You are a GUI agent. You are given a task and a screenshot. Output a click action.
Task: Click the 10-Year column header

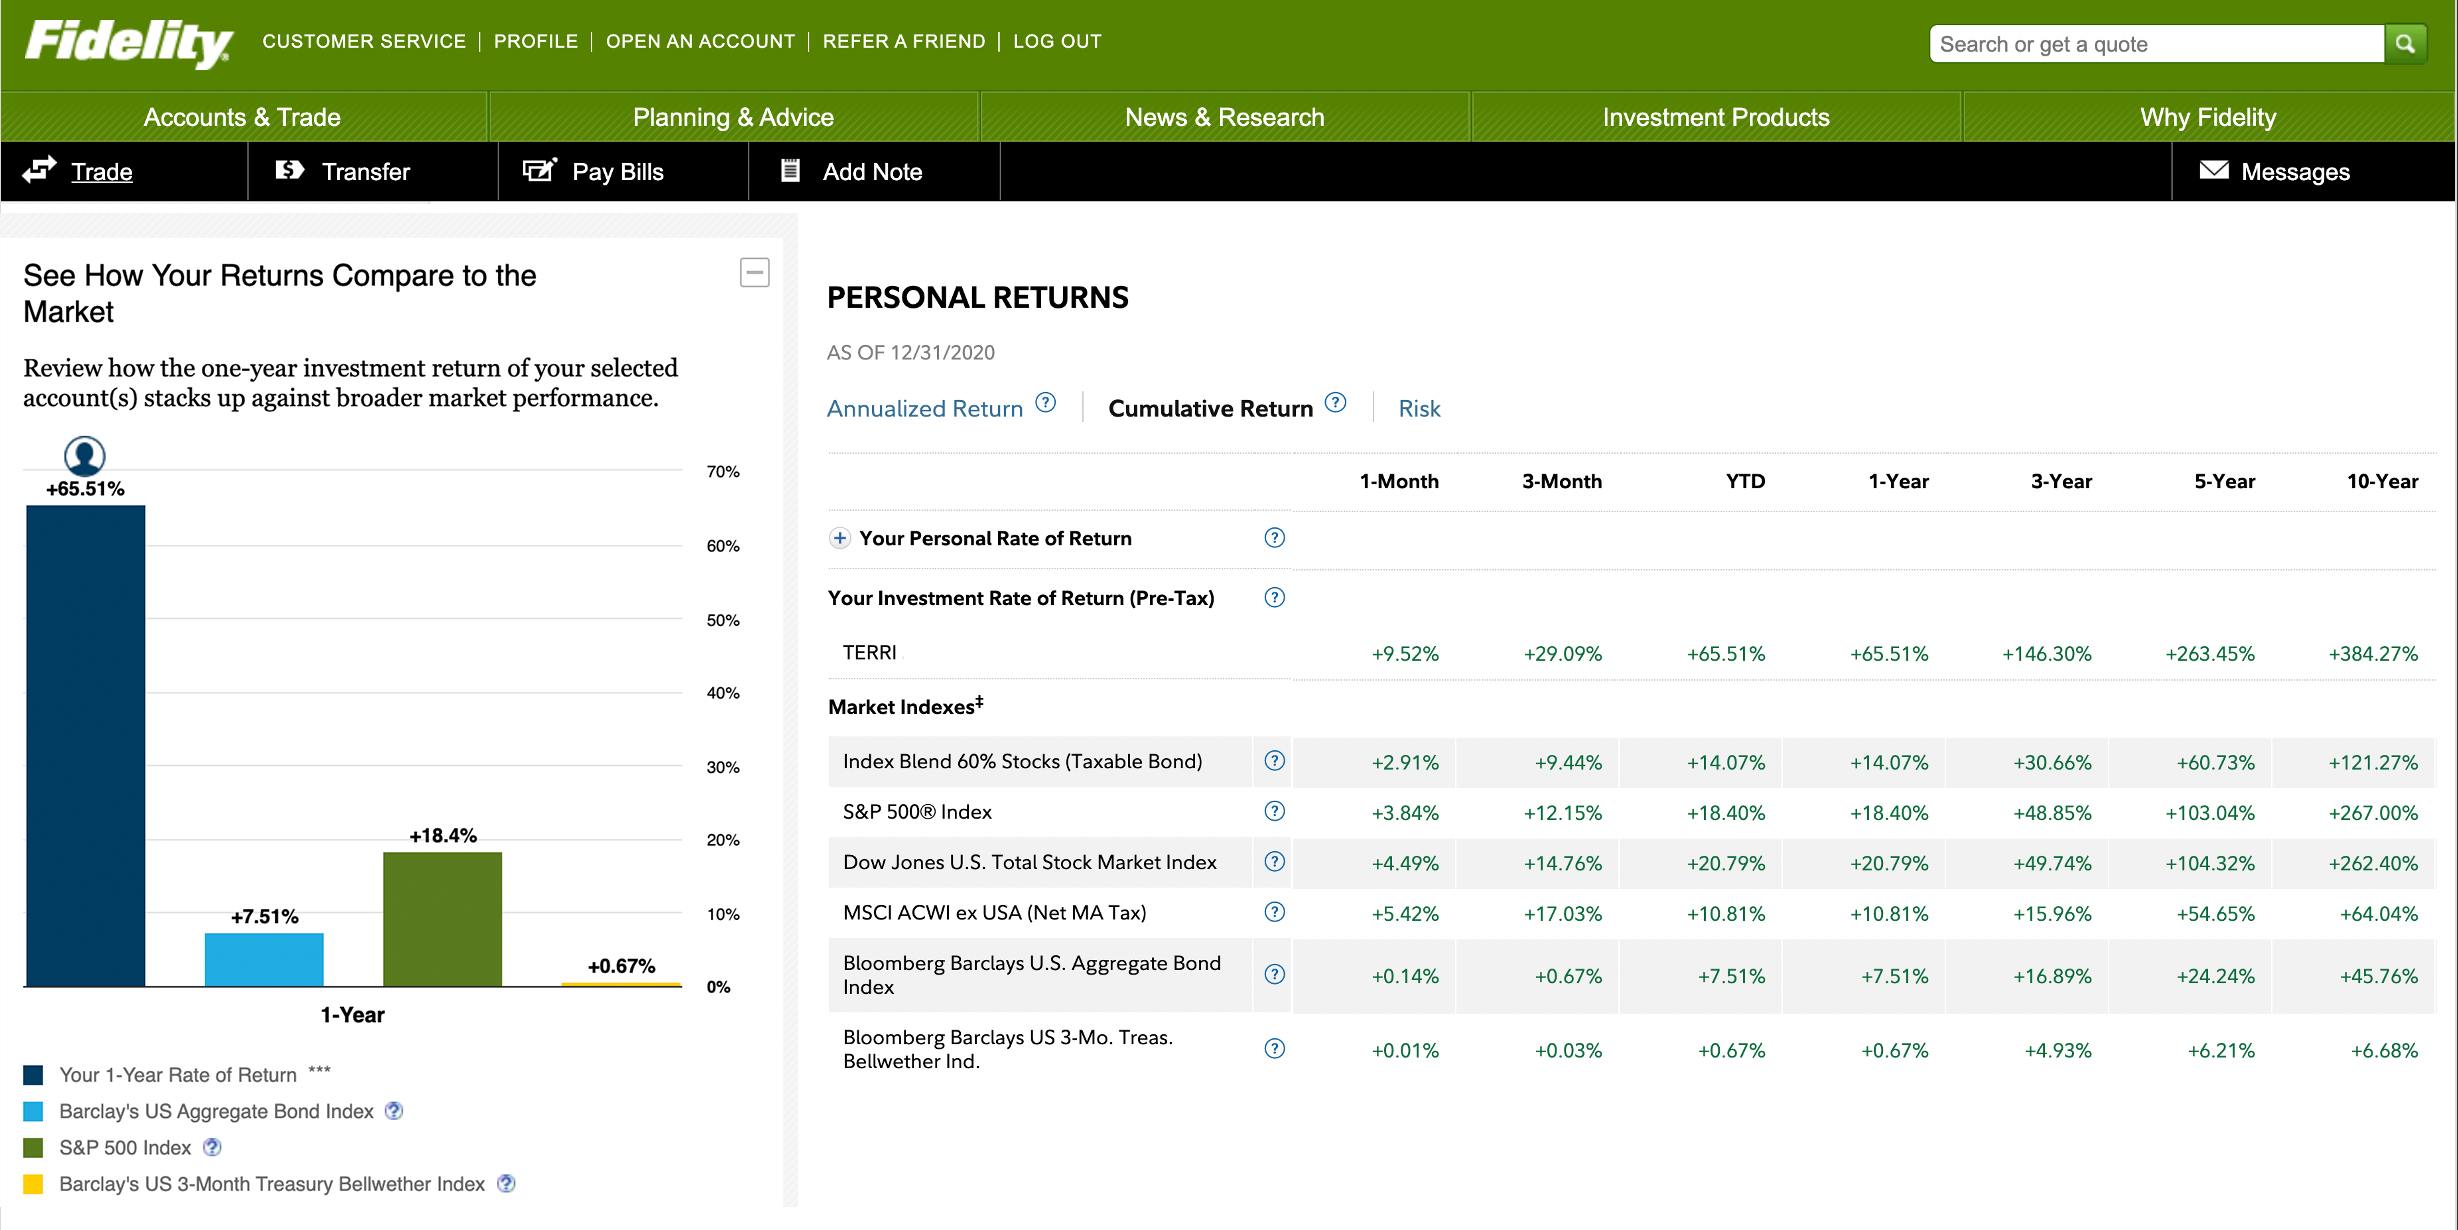tap(2382, 481)
